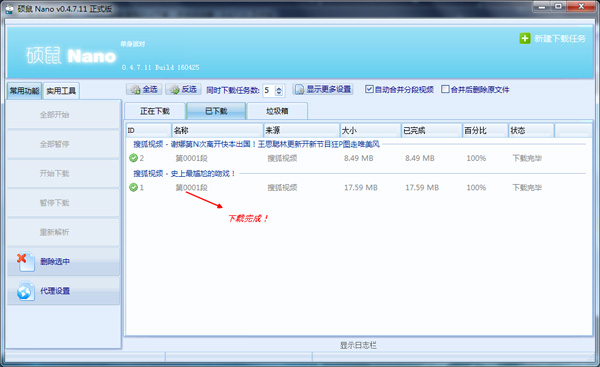Click the 全选 select all button
Viewport: 600px width, 367px height.
coord(144,90)
